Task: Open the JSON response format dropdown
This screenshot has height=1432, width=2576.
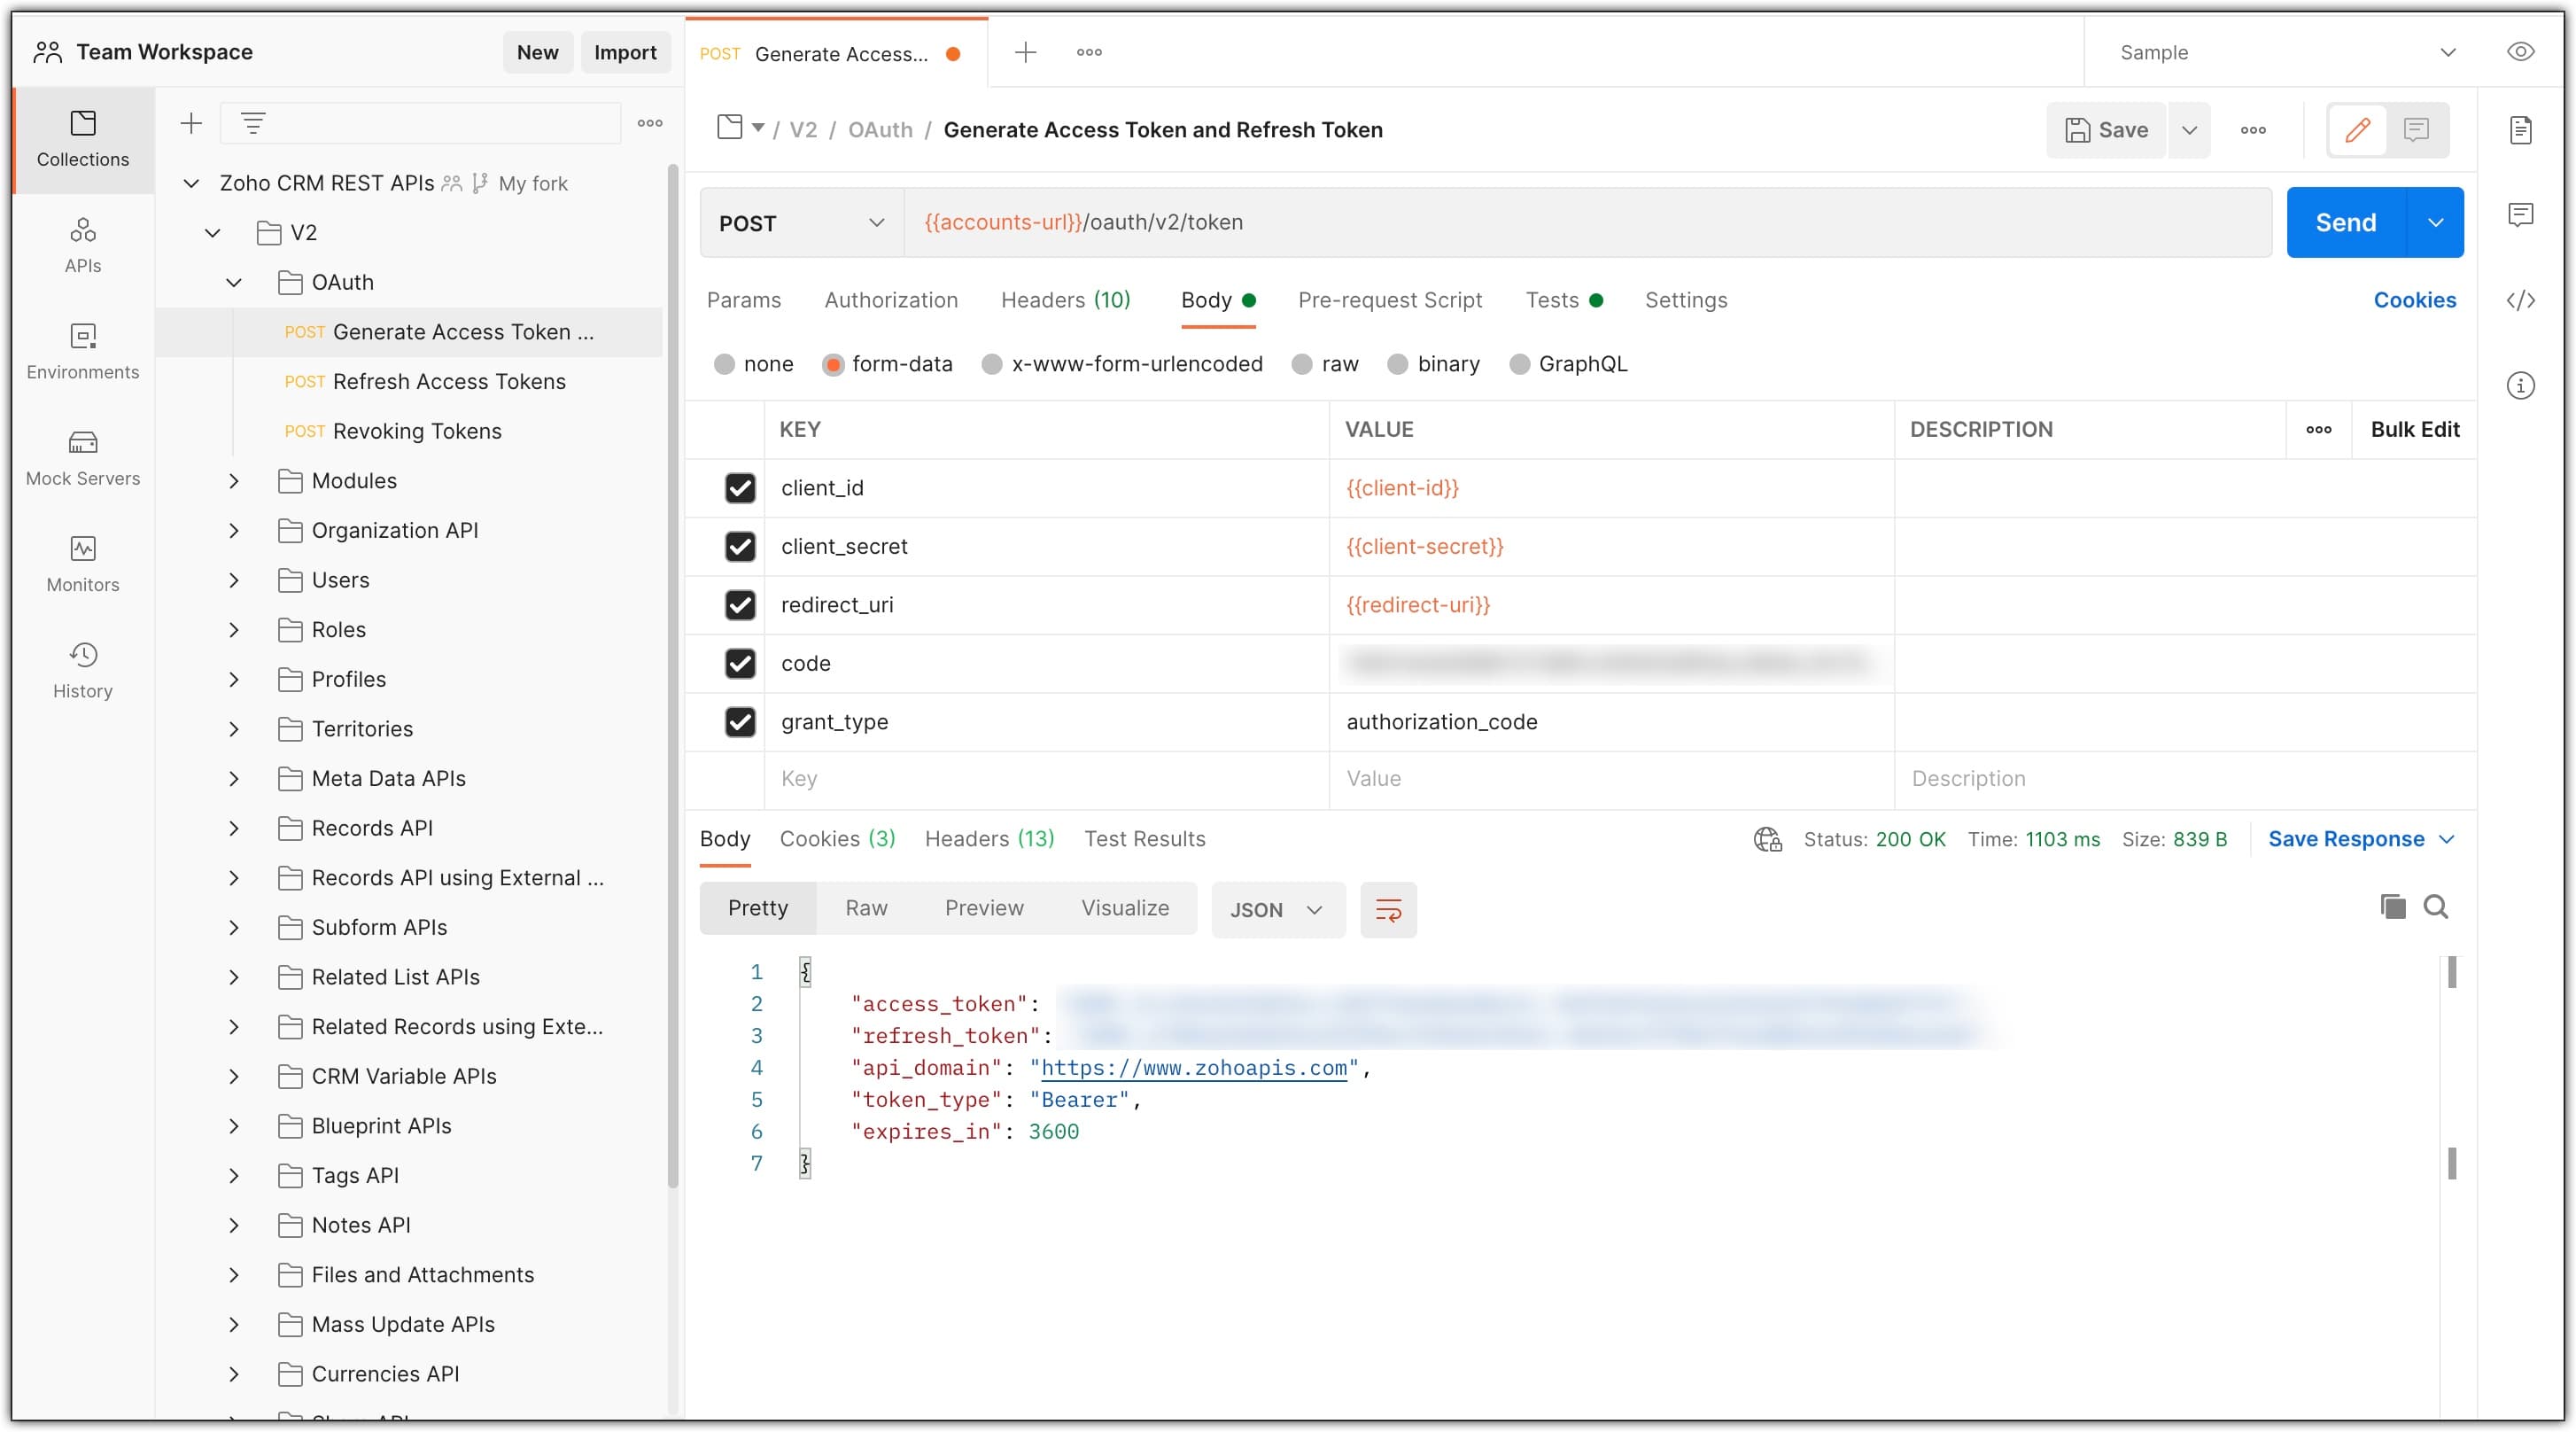Action: point(1277,909)
